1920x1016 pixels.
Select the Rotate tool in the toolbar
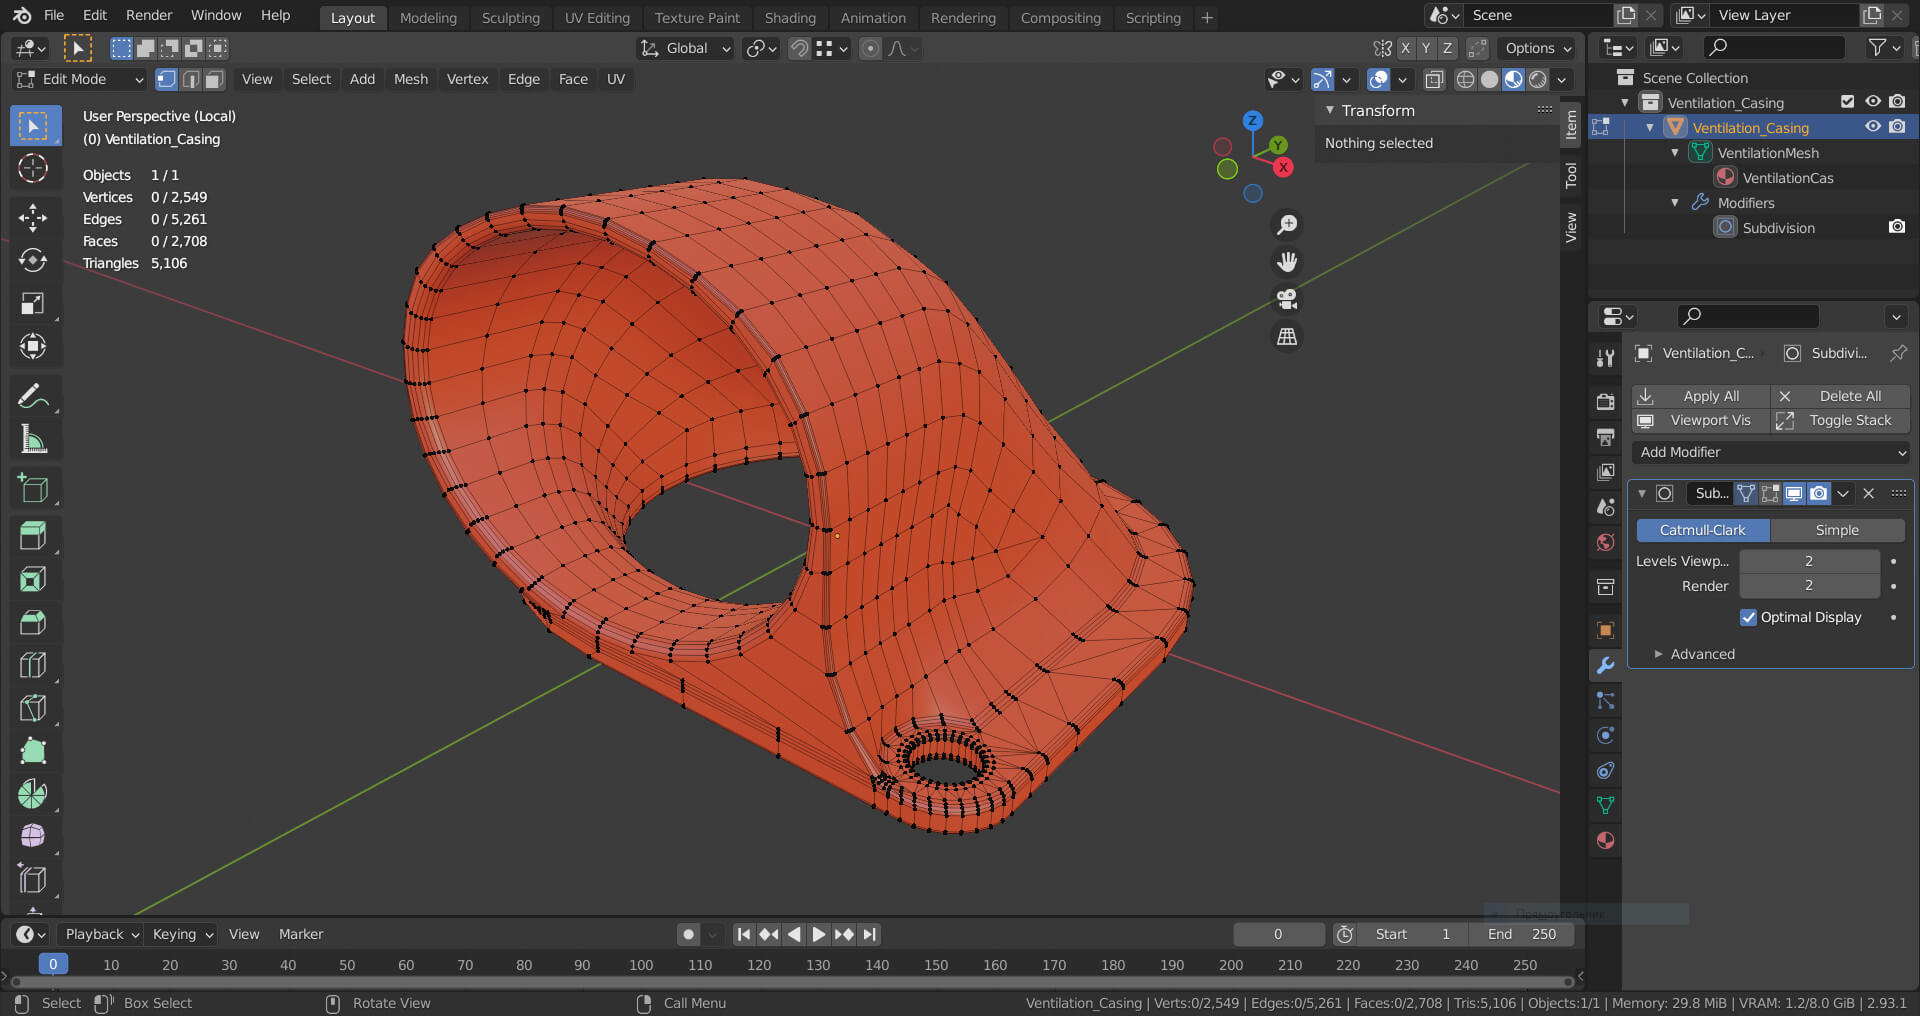coord(33,261)
